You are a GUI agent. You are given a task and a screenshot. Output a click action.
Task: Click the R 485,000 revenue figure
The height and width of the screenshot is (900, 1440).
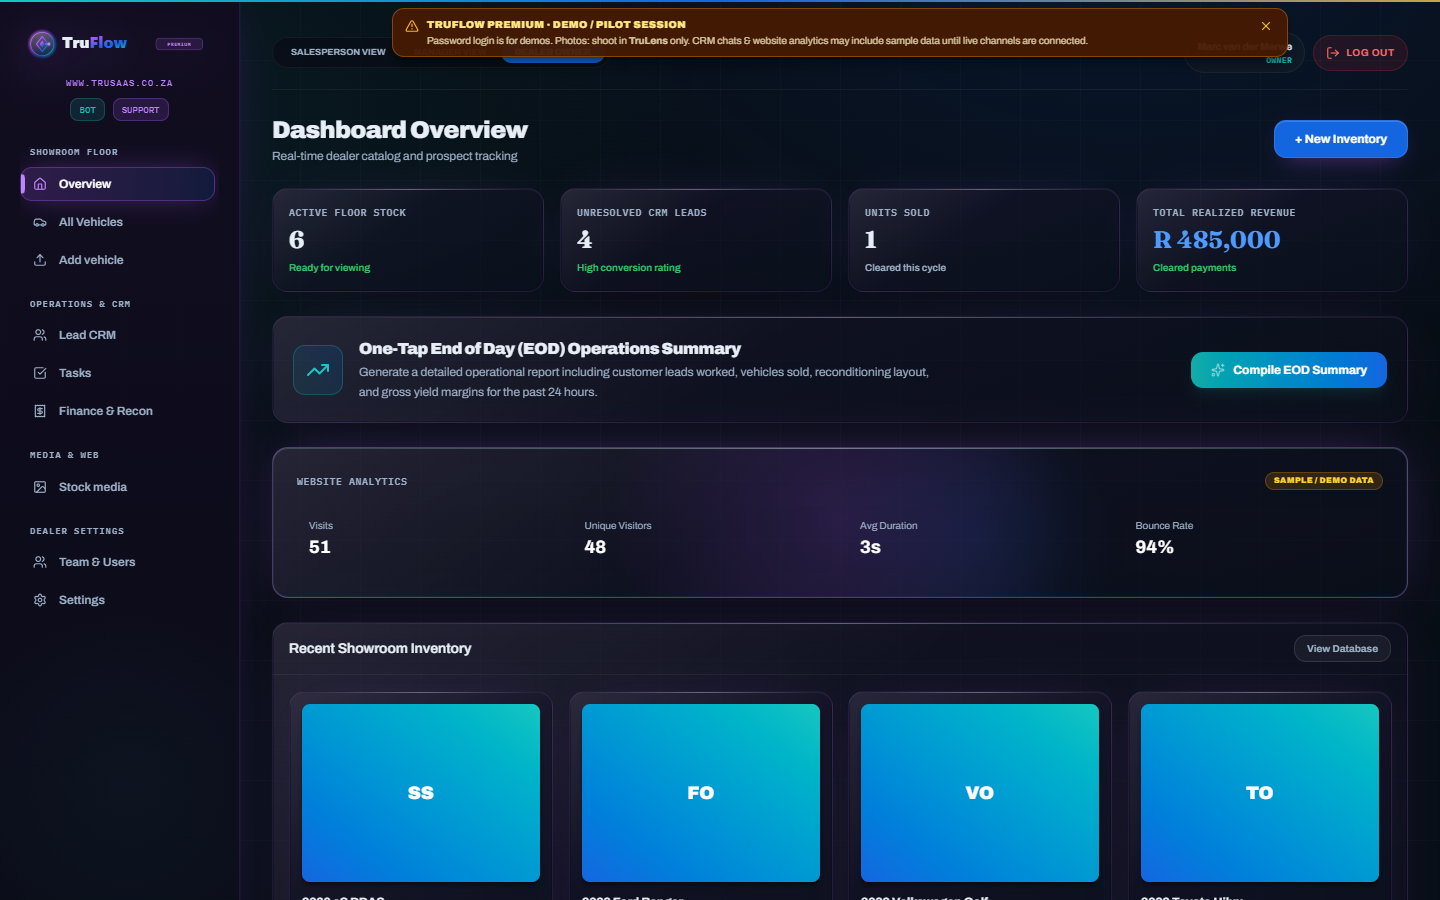(1216, 240)
